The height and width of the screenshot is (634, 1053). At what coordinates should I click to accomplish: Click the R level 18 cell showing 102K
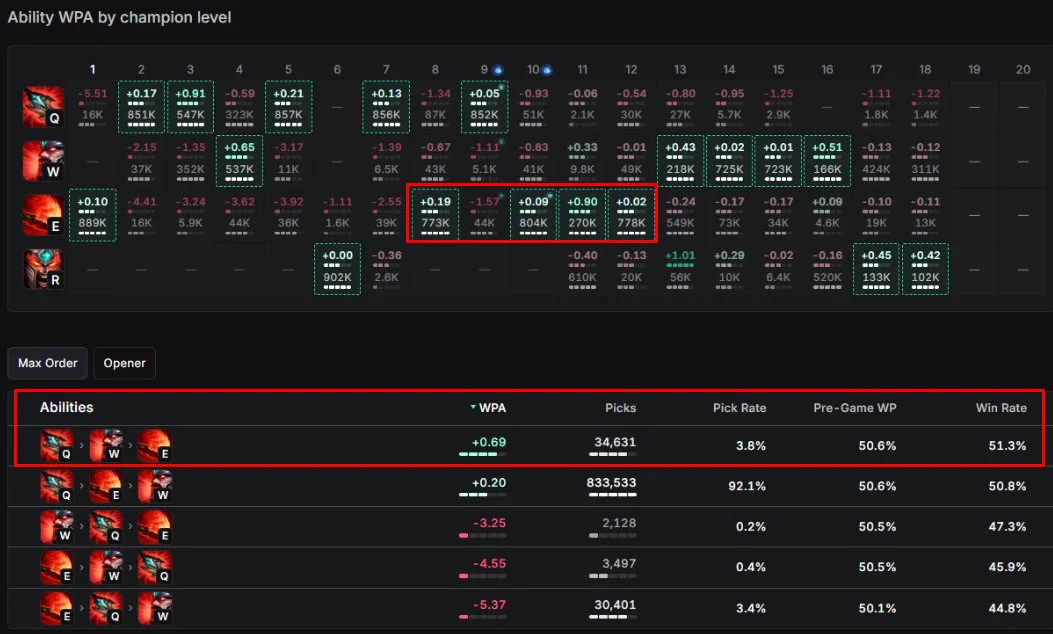tap(925, 269)
